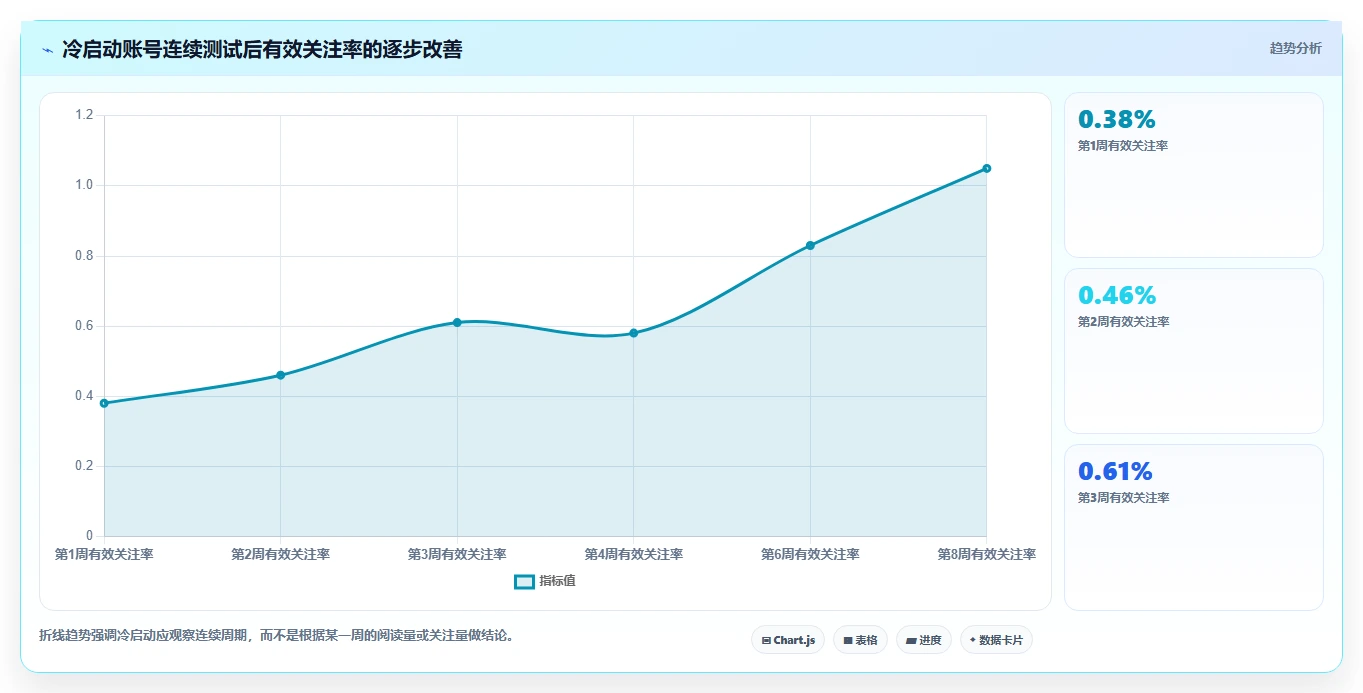Click x-axis label 第4周有效关注率
This screenshot has width=1363, height=693.
[x=633, y=554]
